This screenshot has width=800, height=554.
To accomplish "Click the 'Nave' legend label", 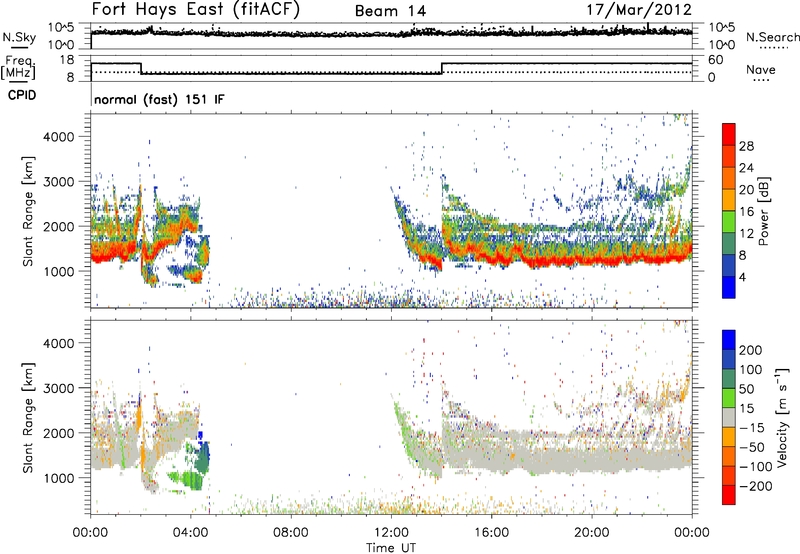I will [x=760, y=69].
